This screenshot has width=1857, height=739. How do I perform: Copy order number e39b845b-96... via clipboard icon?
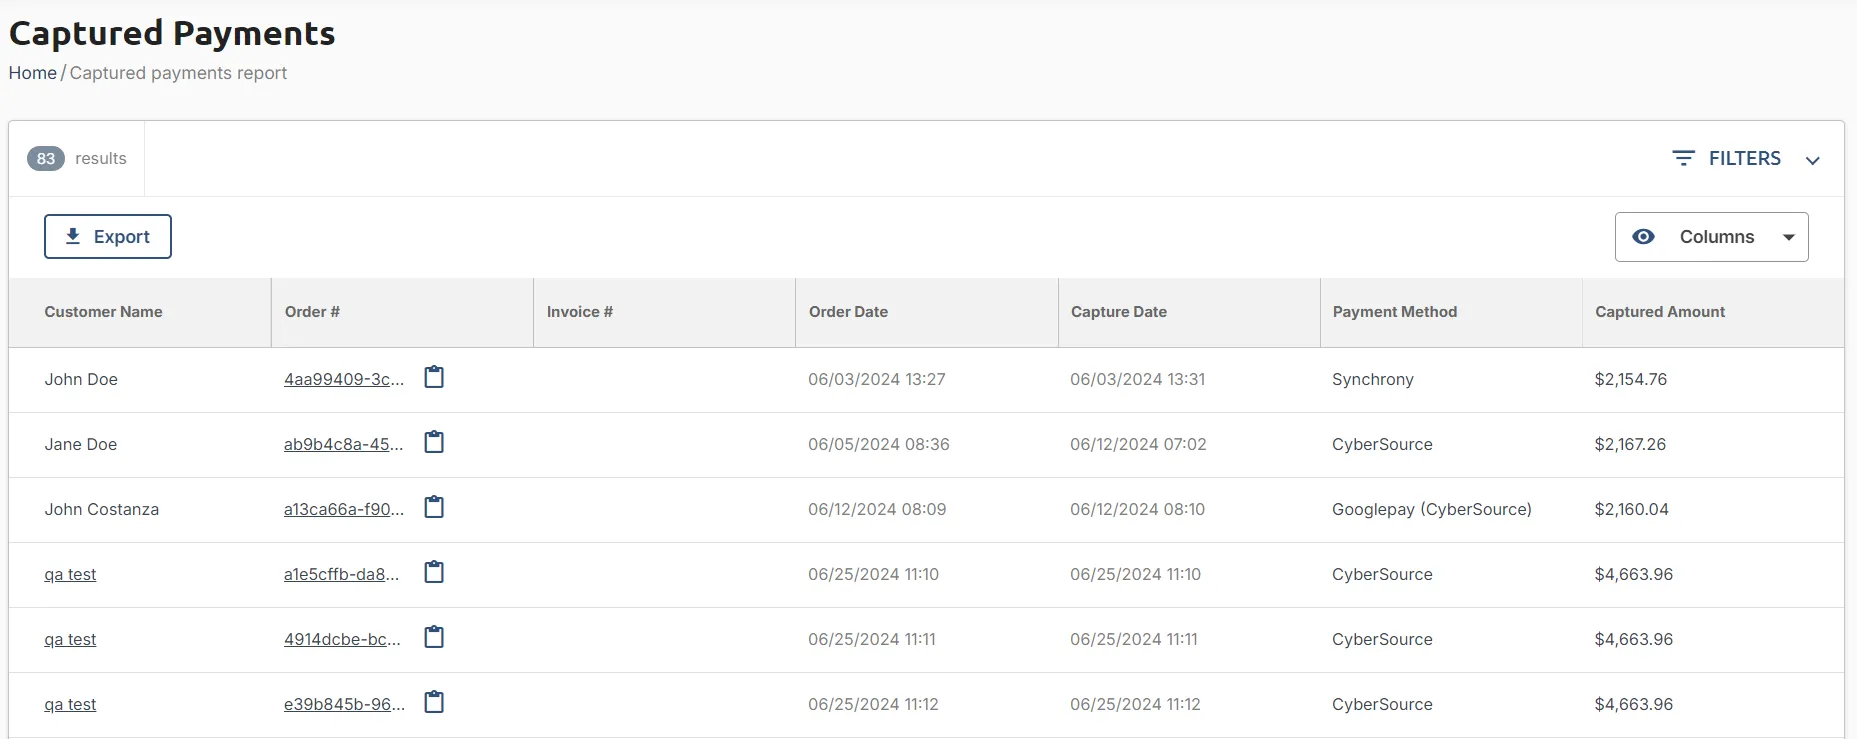(x=434, y=702)
